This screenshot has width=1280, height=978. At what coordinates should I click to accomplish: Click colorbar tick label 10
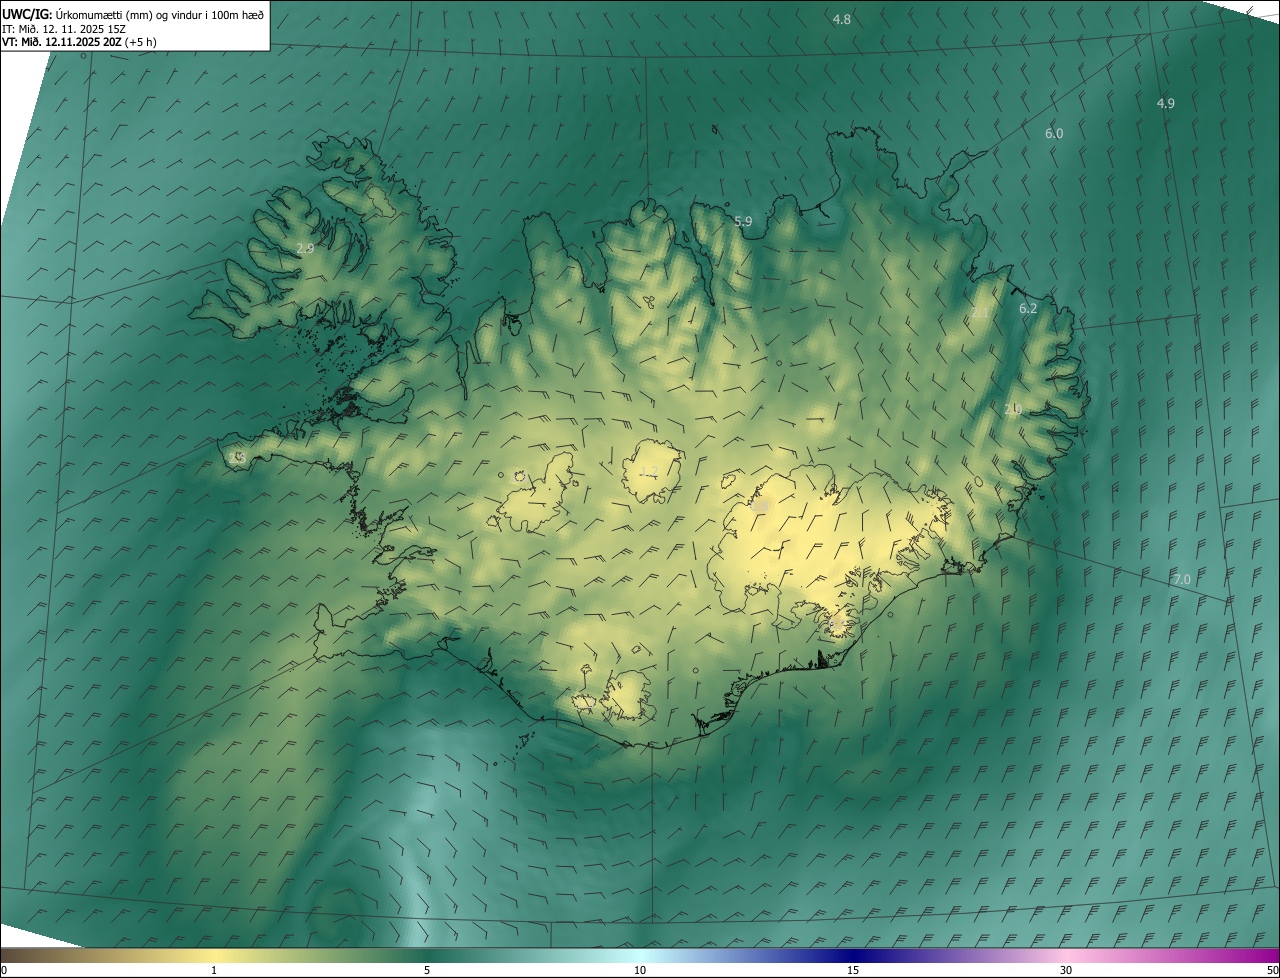pos(640,970)
